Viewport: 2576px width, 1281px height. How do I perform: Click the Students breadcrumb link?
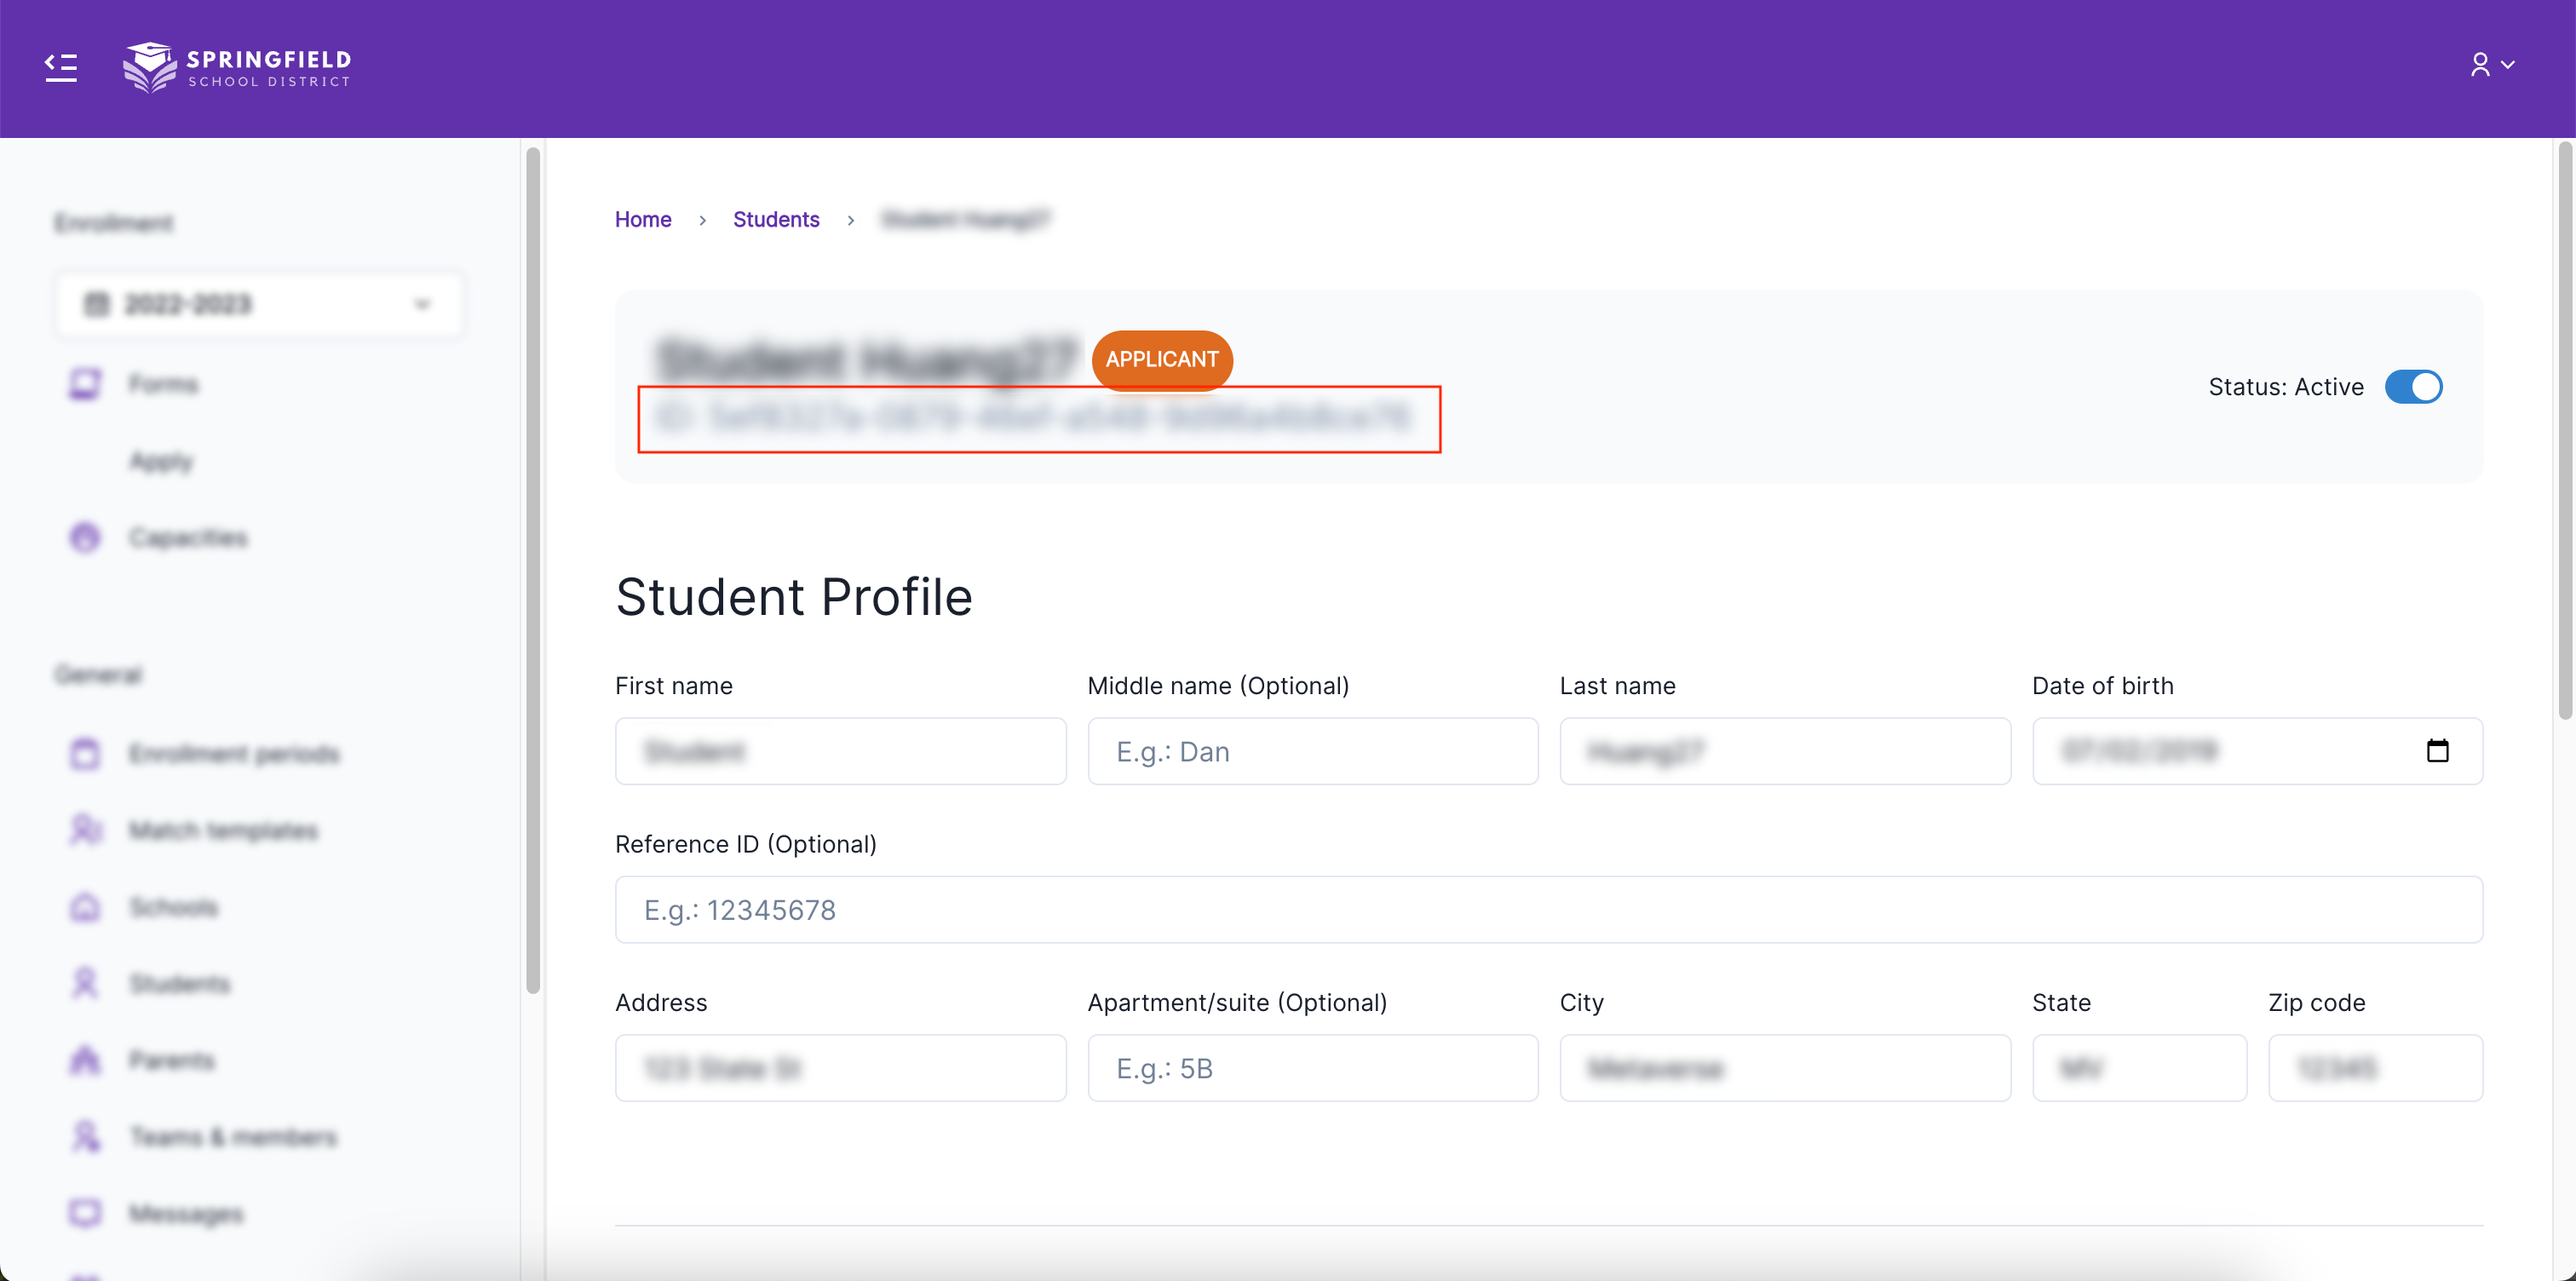775,219
